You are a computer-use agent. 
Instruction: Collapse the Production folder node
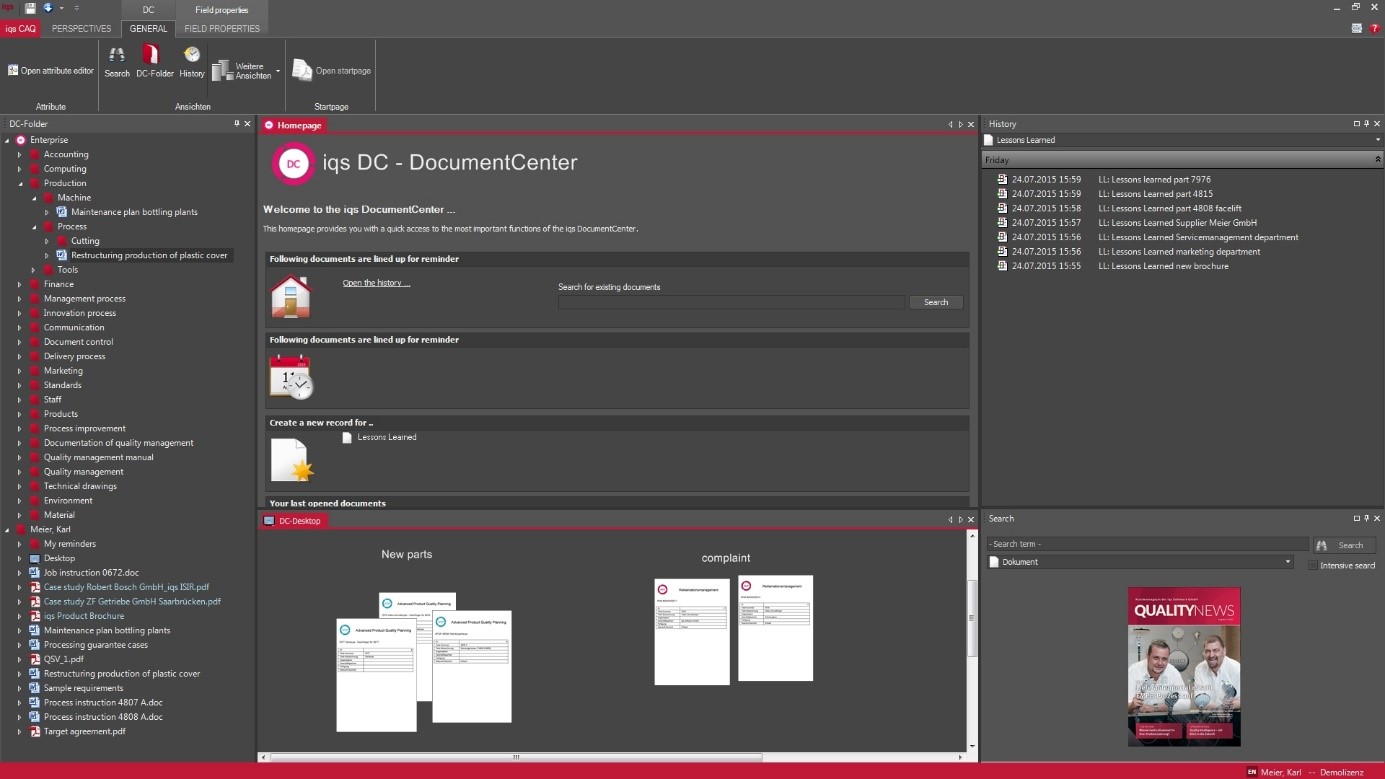click(19, 184)
